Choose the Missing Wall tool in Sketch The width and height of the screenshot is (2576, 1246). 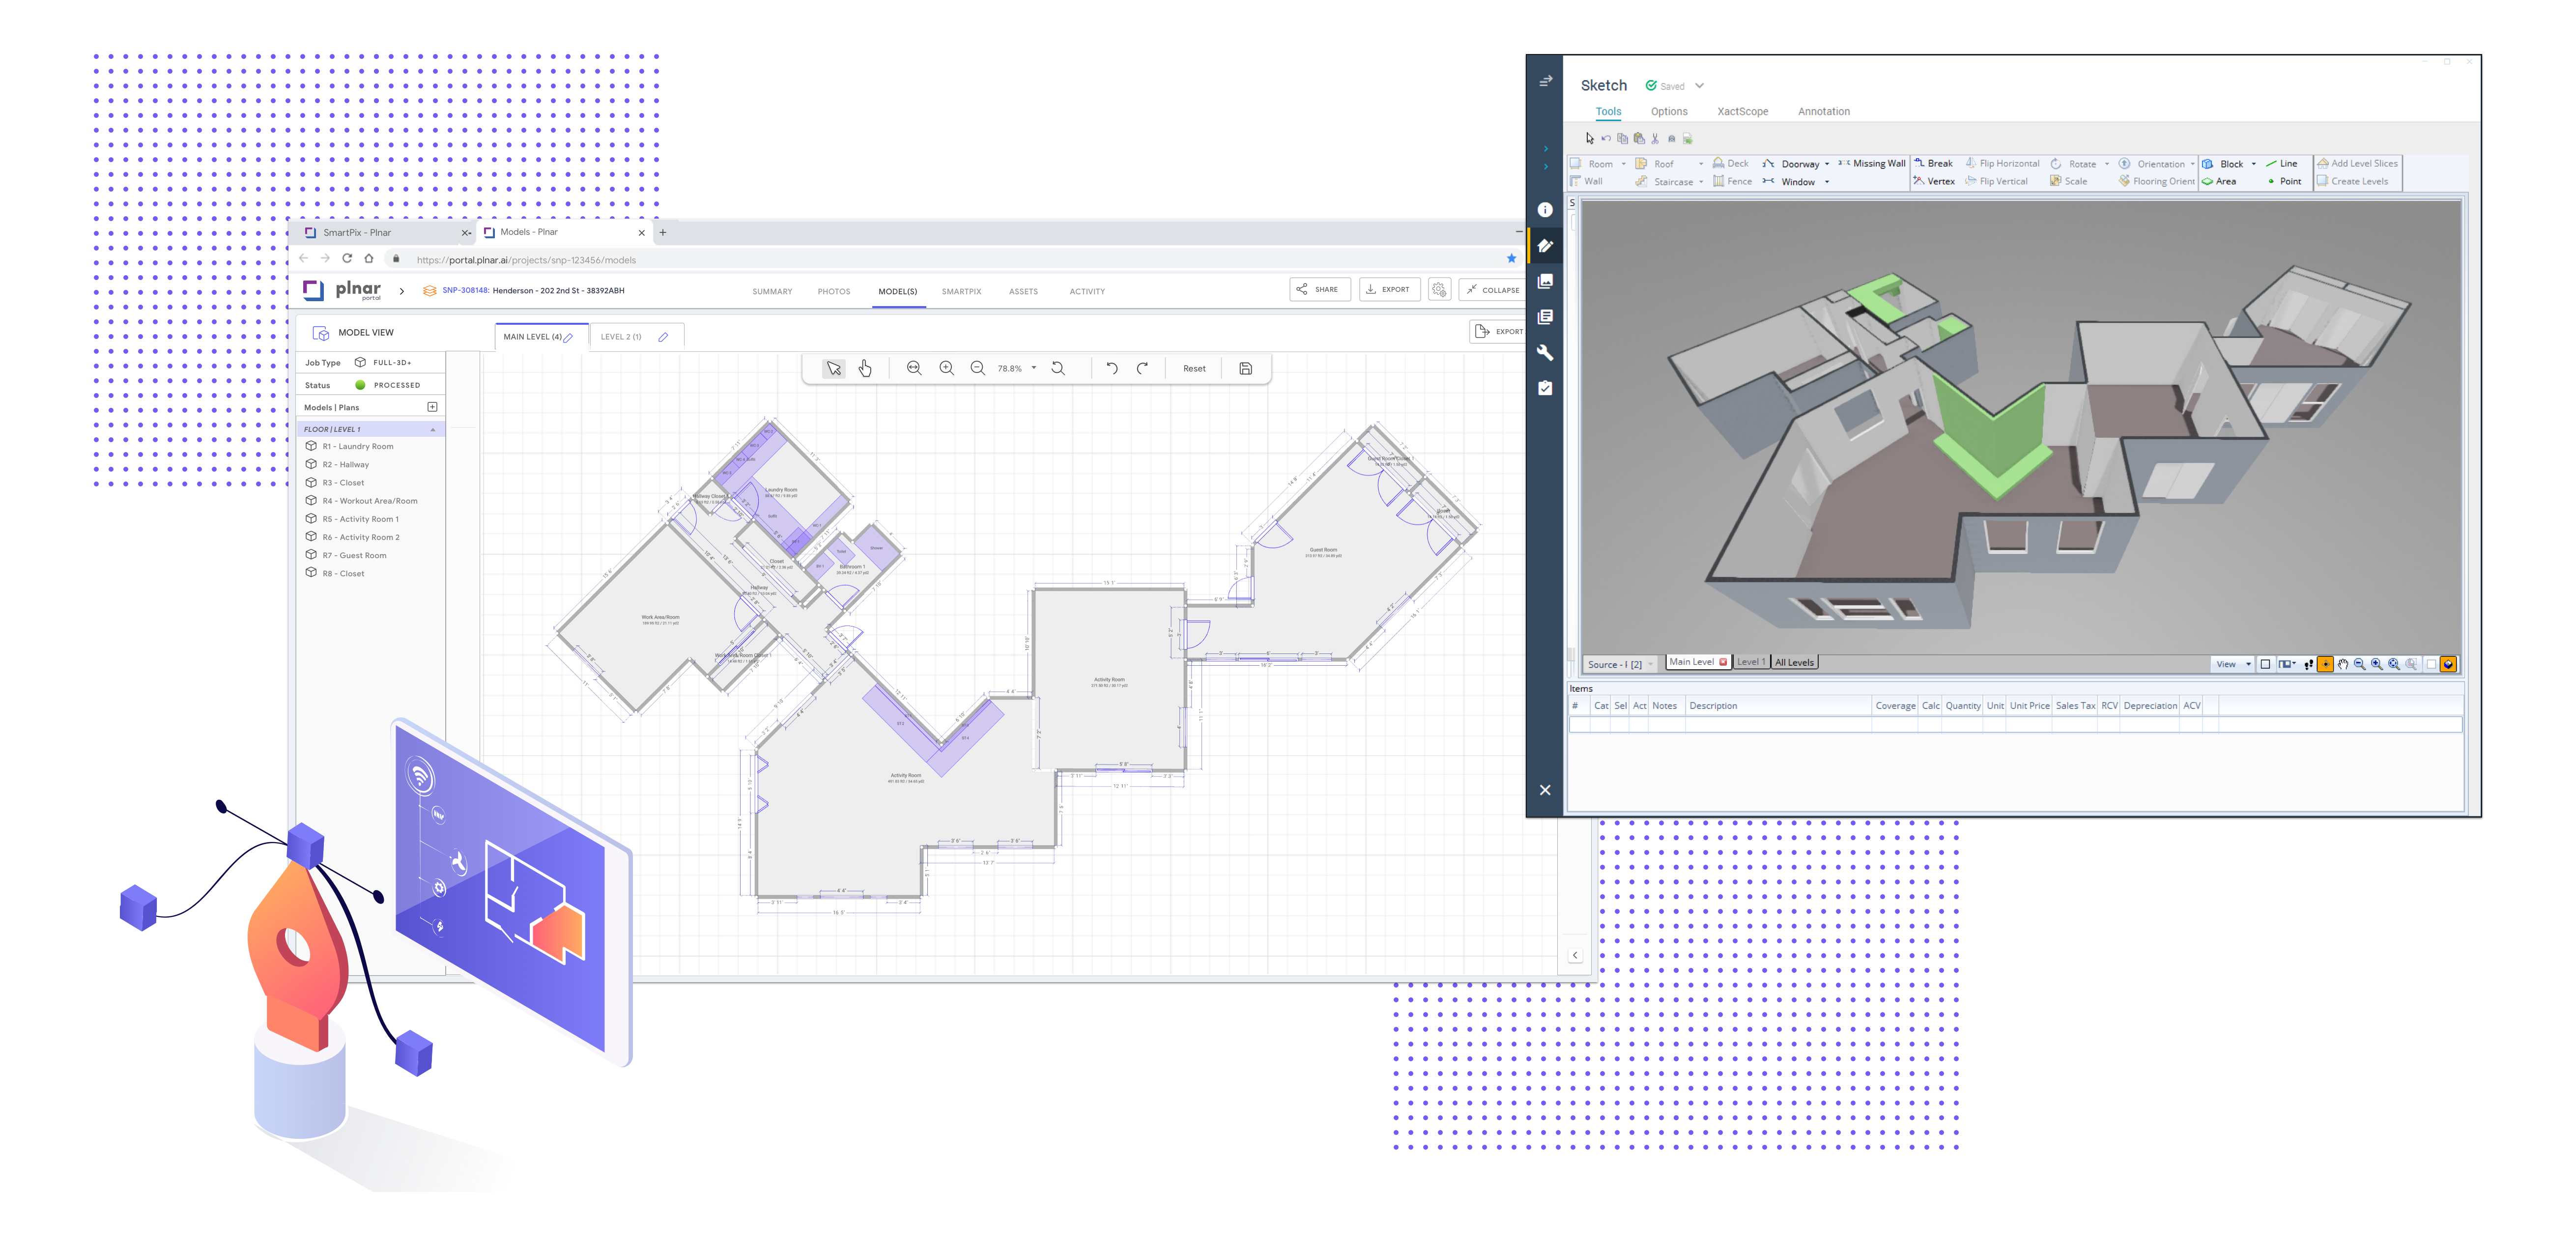[x=1872, y=163]
